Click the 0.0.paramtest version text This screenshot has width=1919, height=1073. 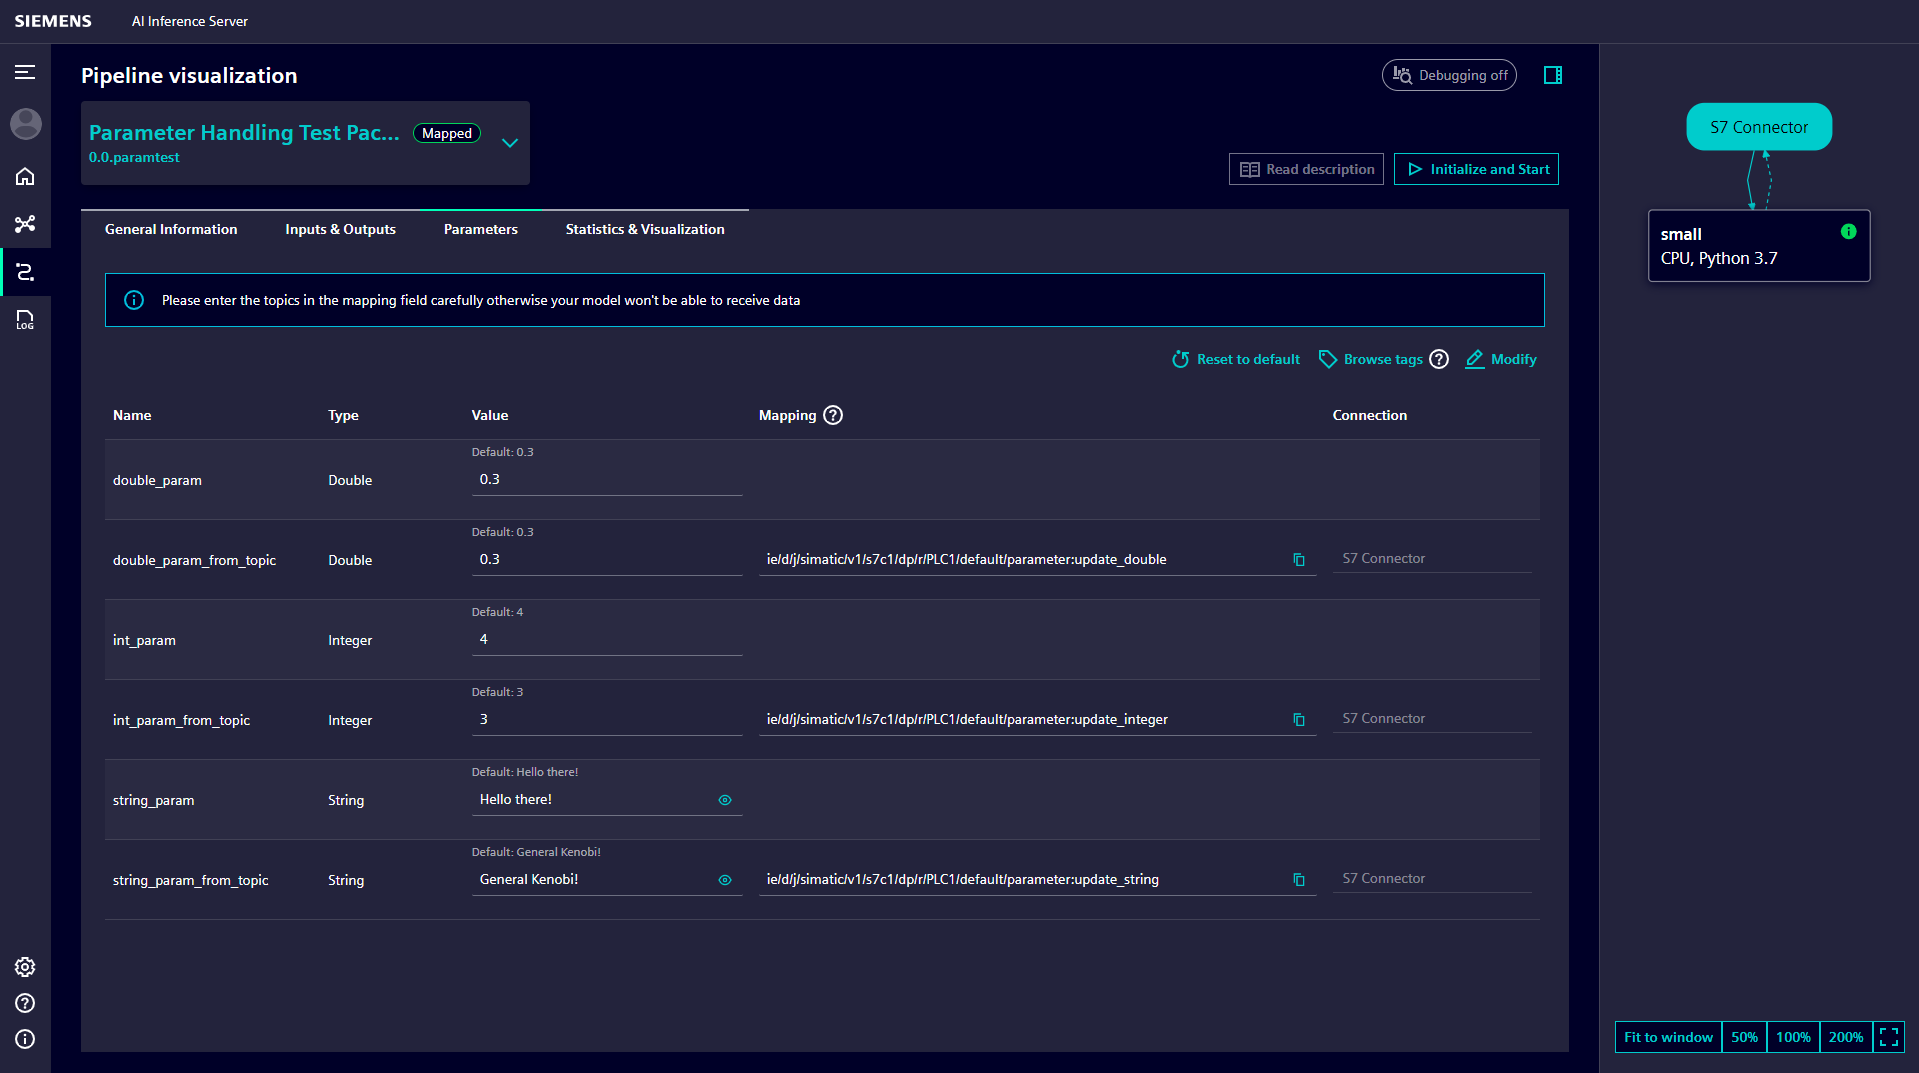[134, 158]
